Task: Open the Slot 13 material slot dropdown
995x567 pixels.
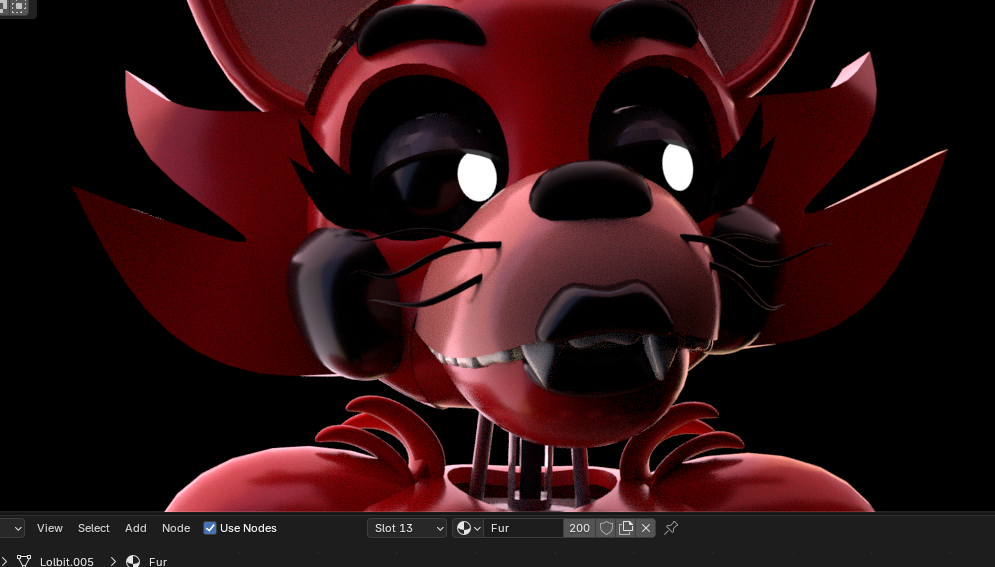Action: click(x=407, y=528)
